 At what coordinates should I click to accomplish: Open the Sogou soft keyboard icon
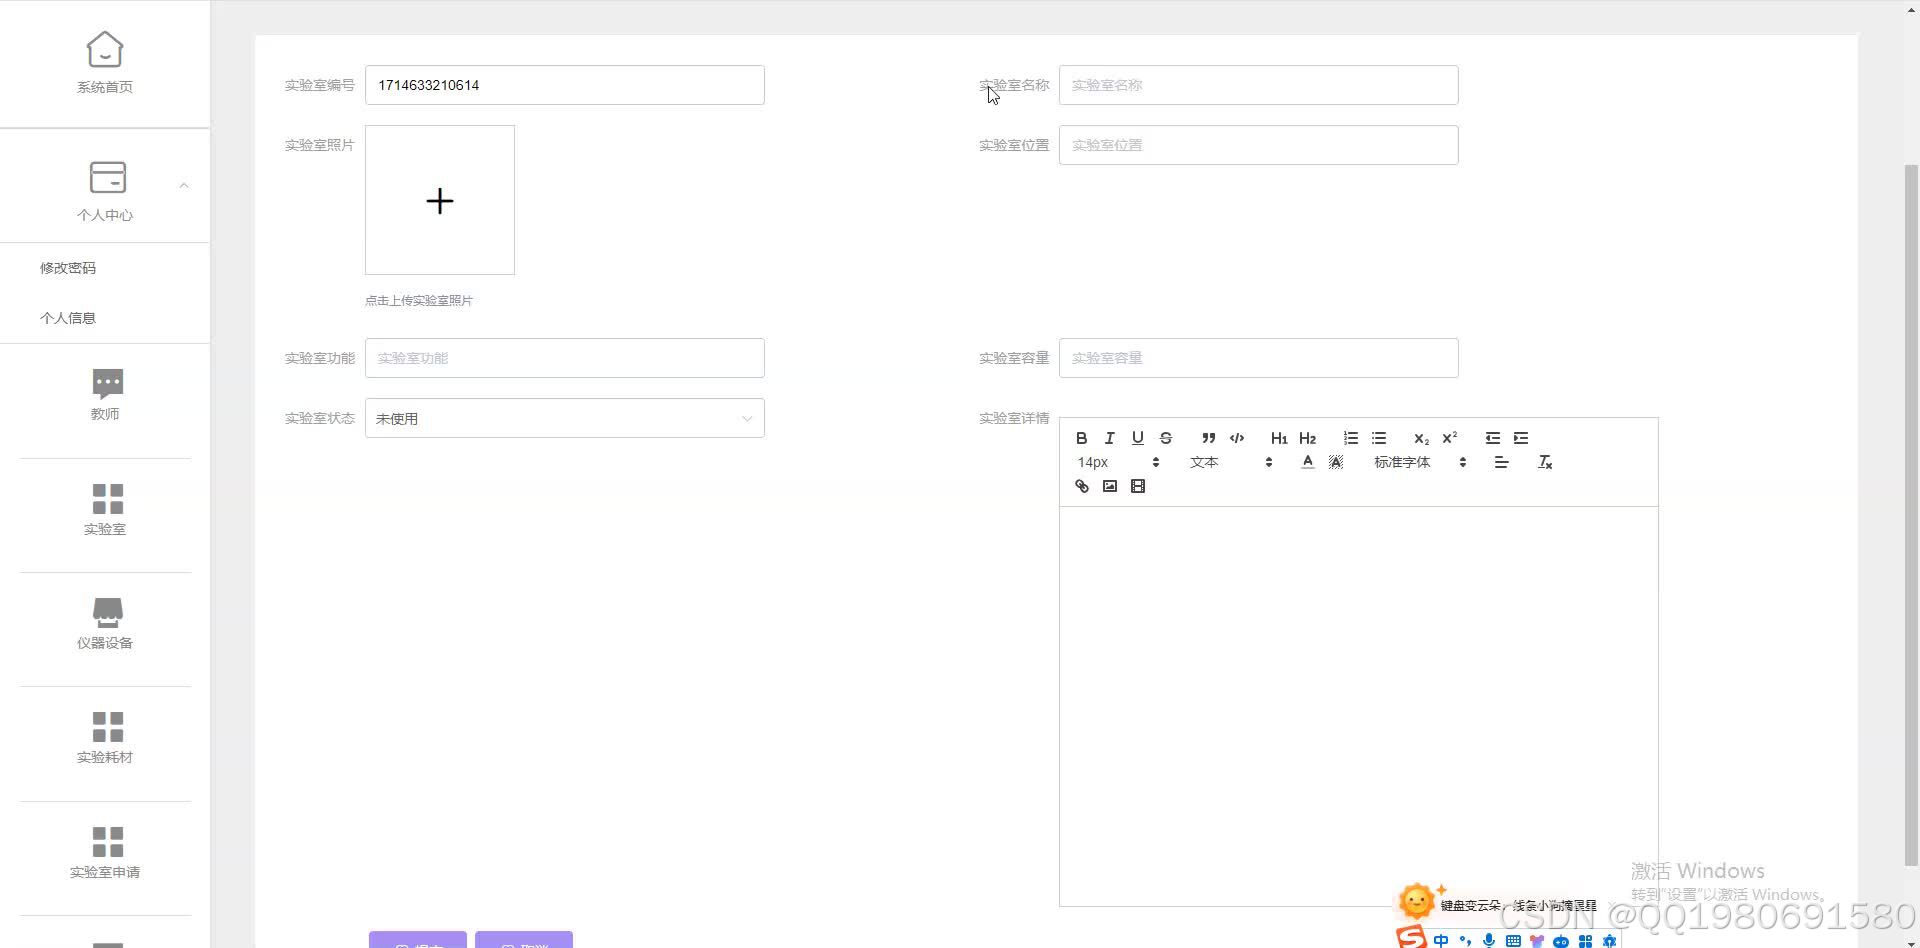1513,940
